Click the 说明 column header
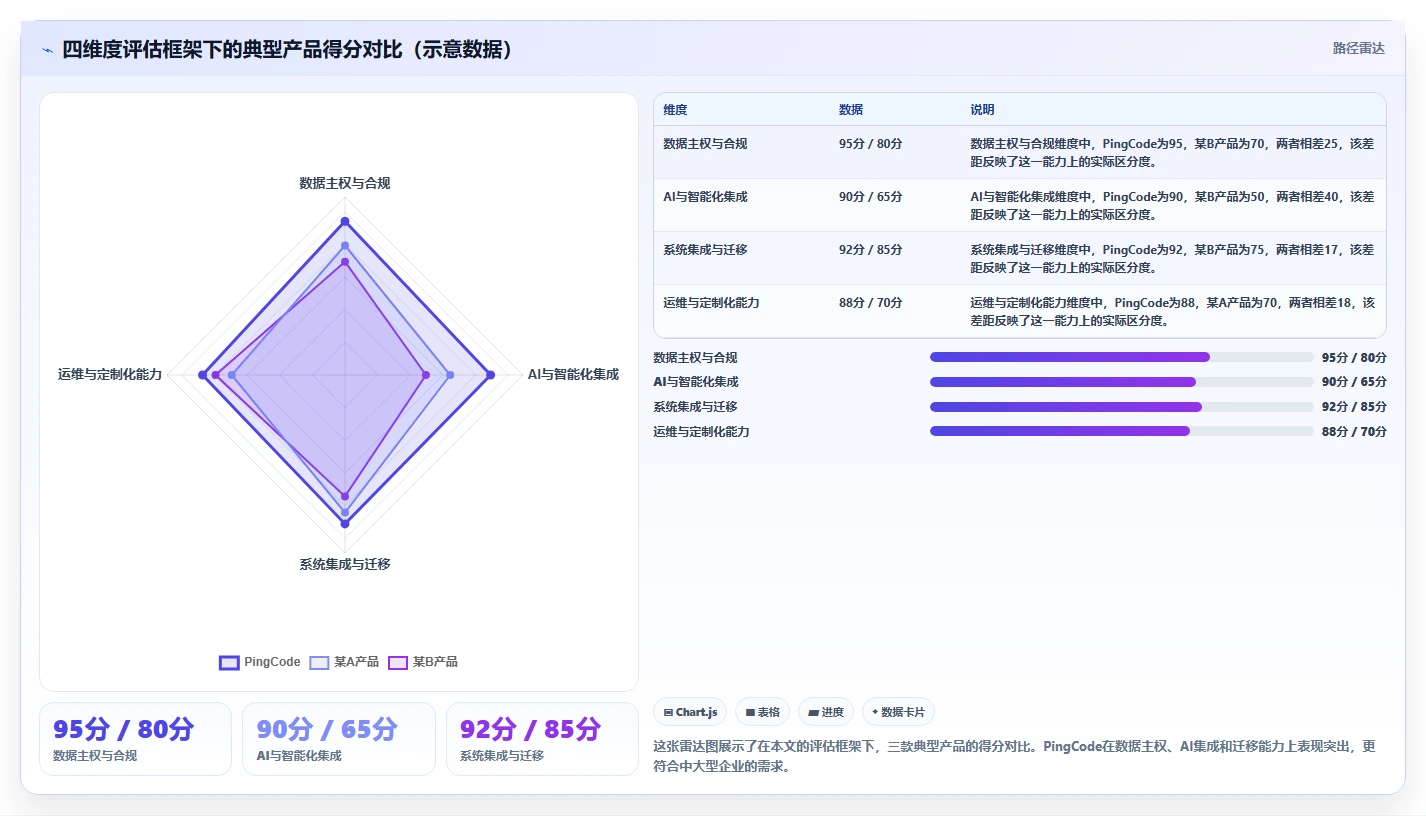The image size is (1426, 816). [982, 110]
